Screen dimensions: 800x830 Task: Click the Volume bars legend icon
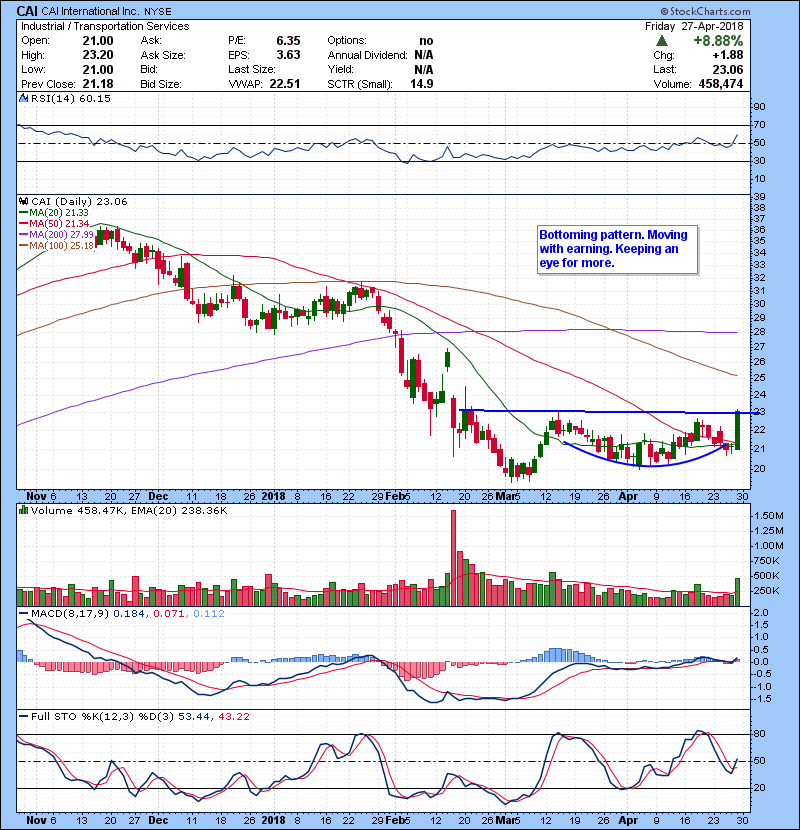(23, 510)
